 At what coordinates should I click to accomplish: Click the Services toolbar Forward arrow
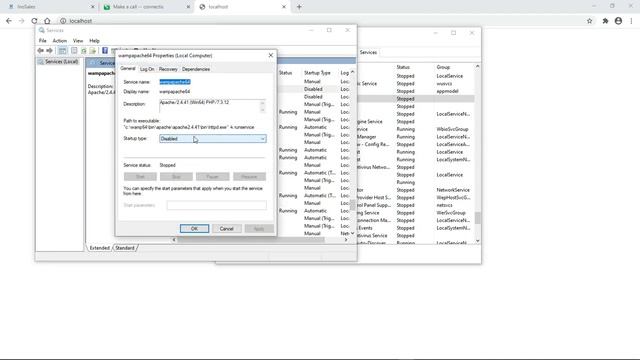pyautogui.click(x=49, y=51)
